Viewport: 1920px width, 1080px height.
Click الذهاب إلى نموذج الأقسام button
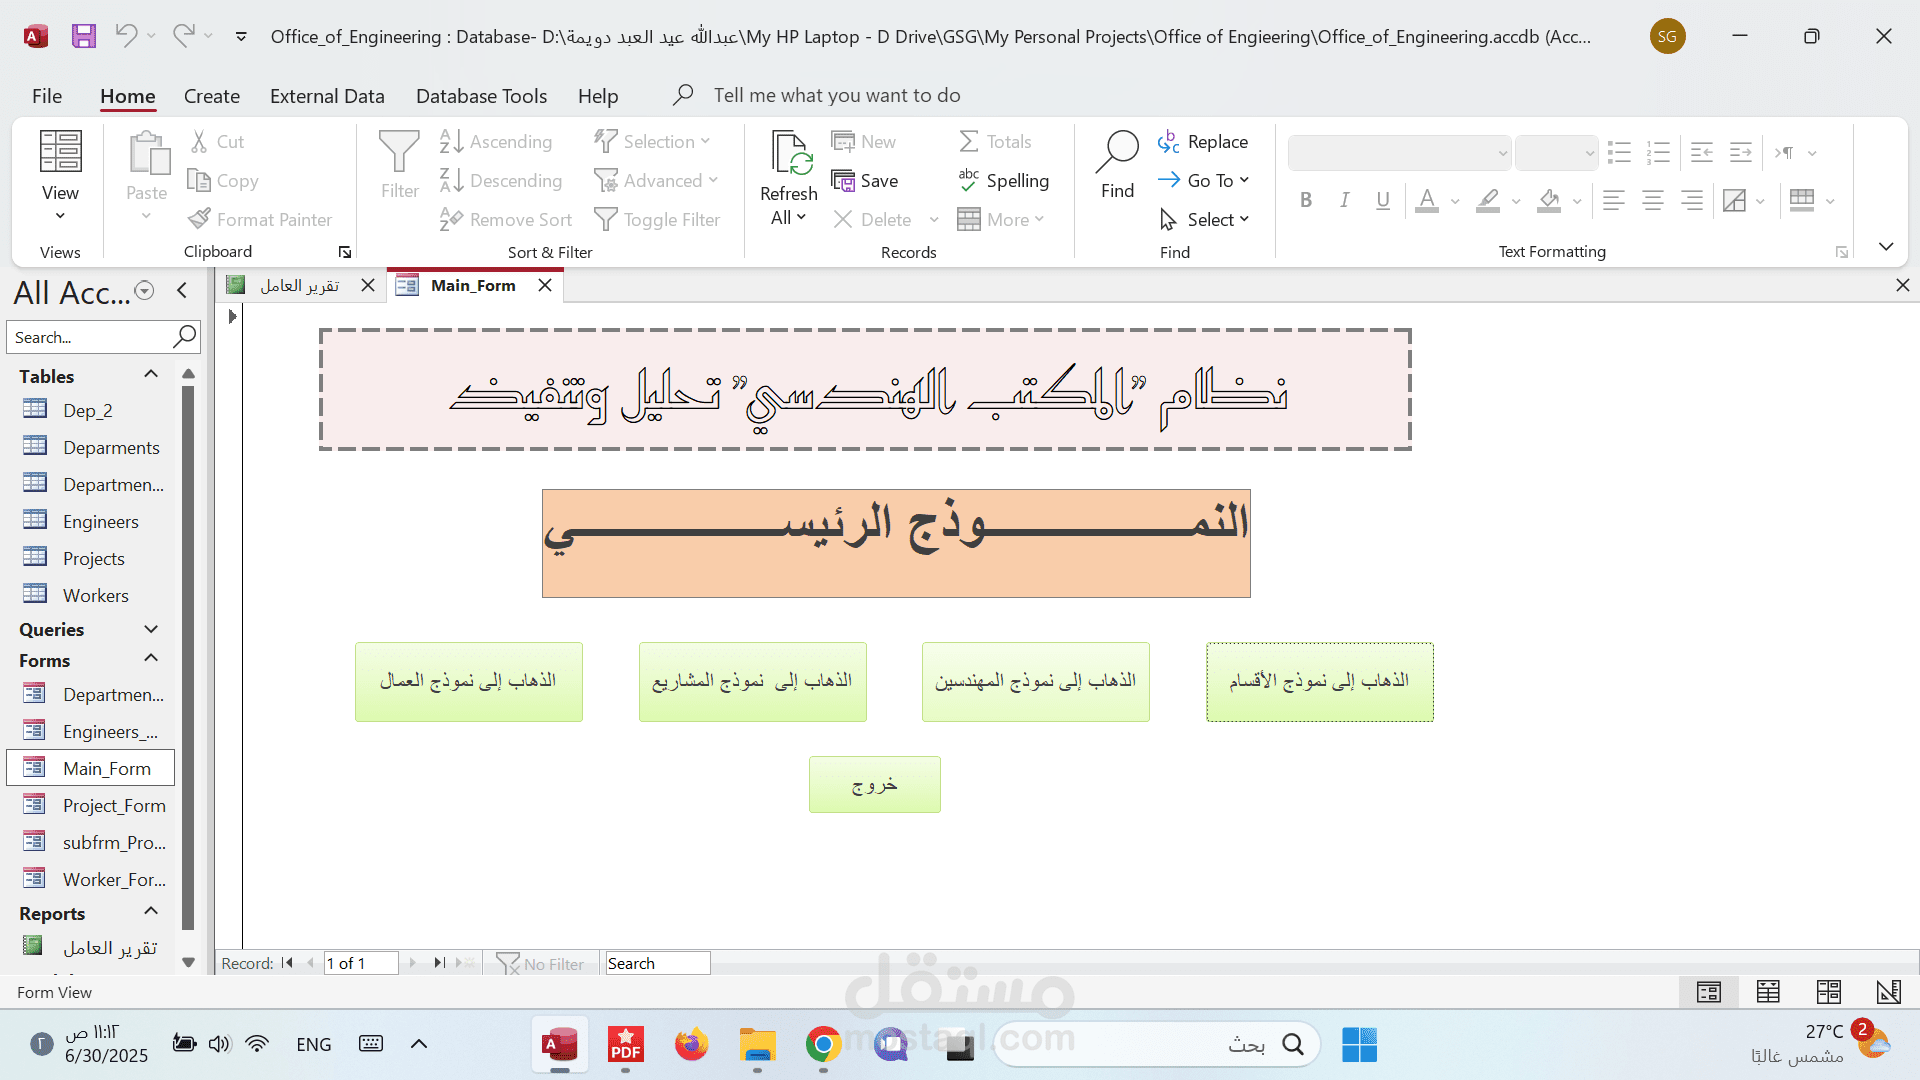[x=1320, y=682]
